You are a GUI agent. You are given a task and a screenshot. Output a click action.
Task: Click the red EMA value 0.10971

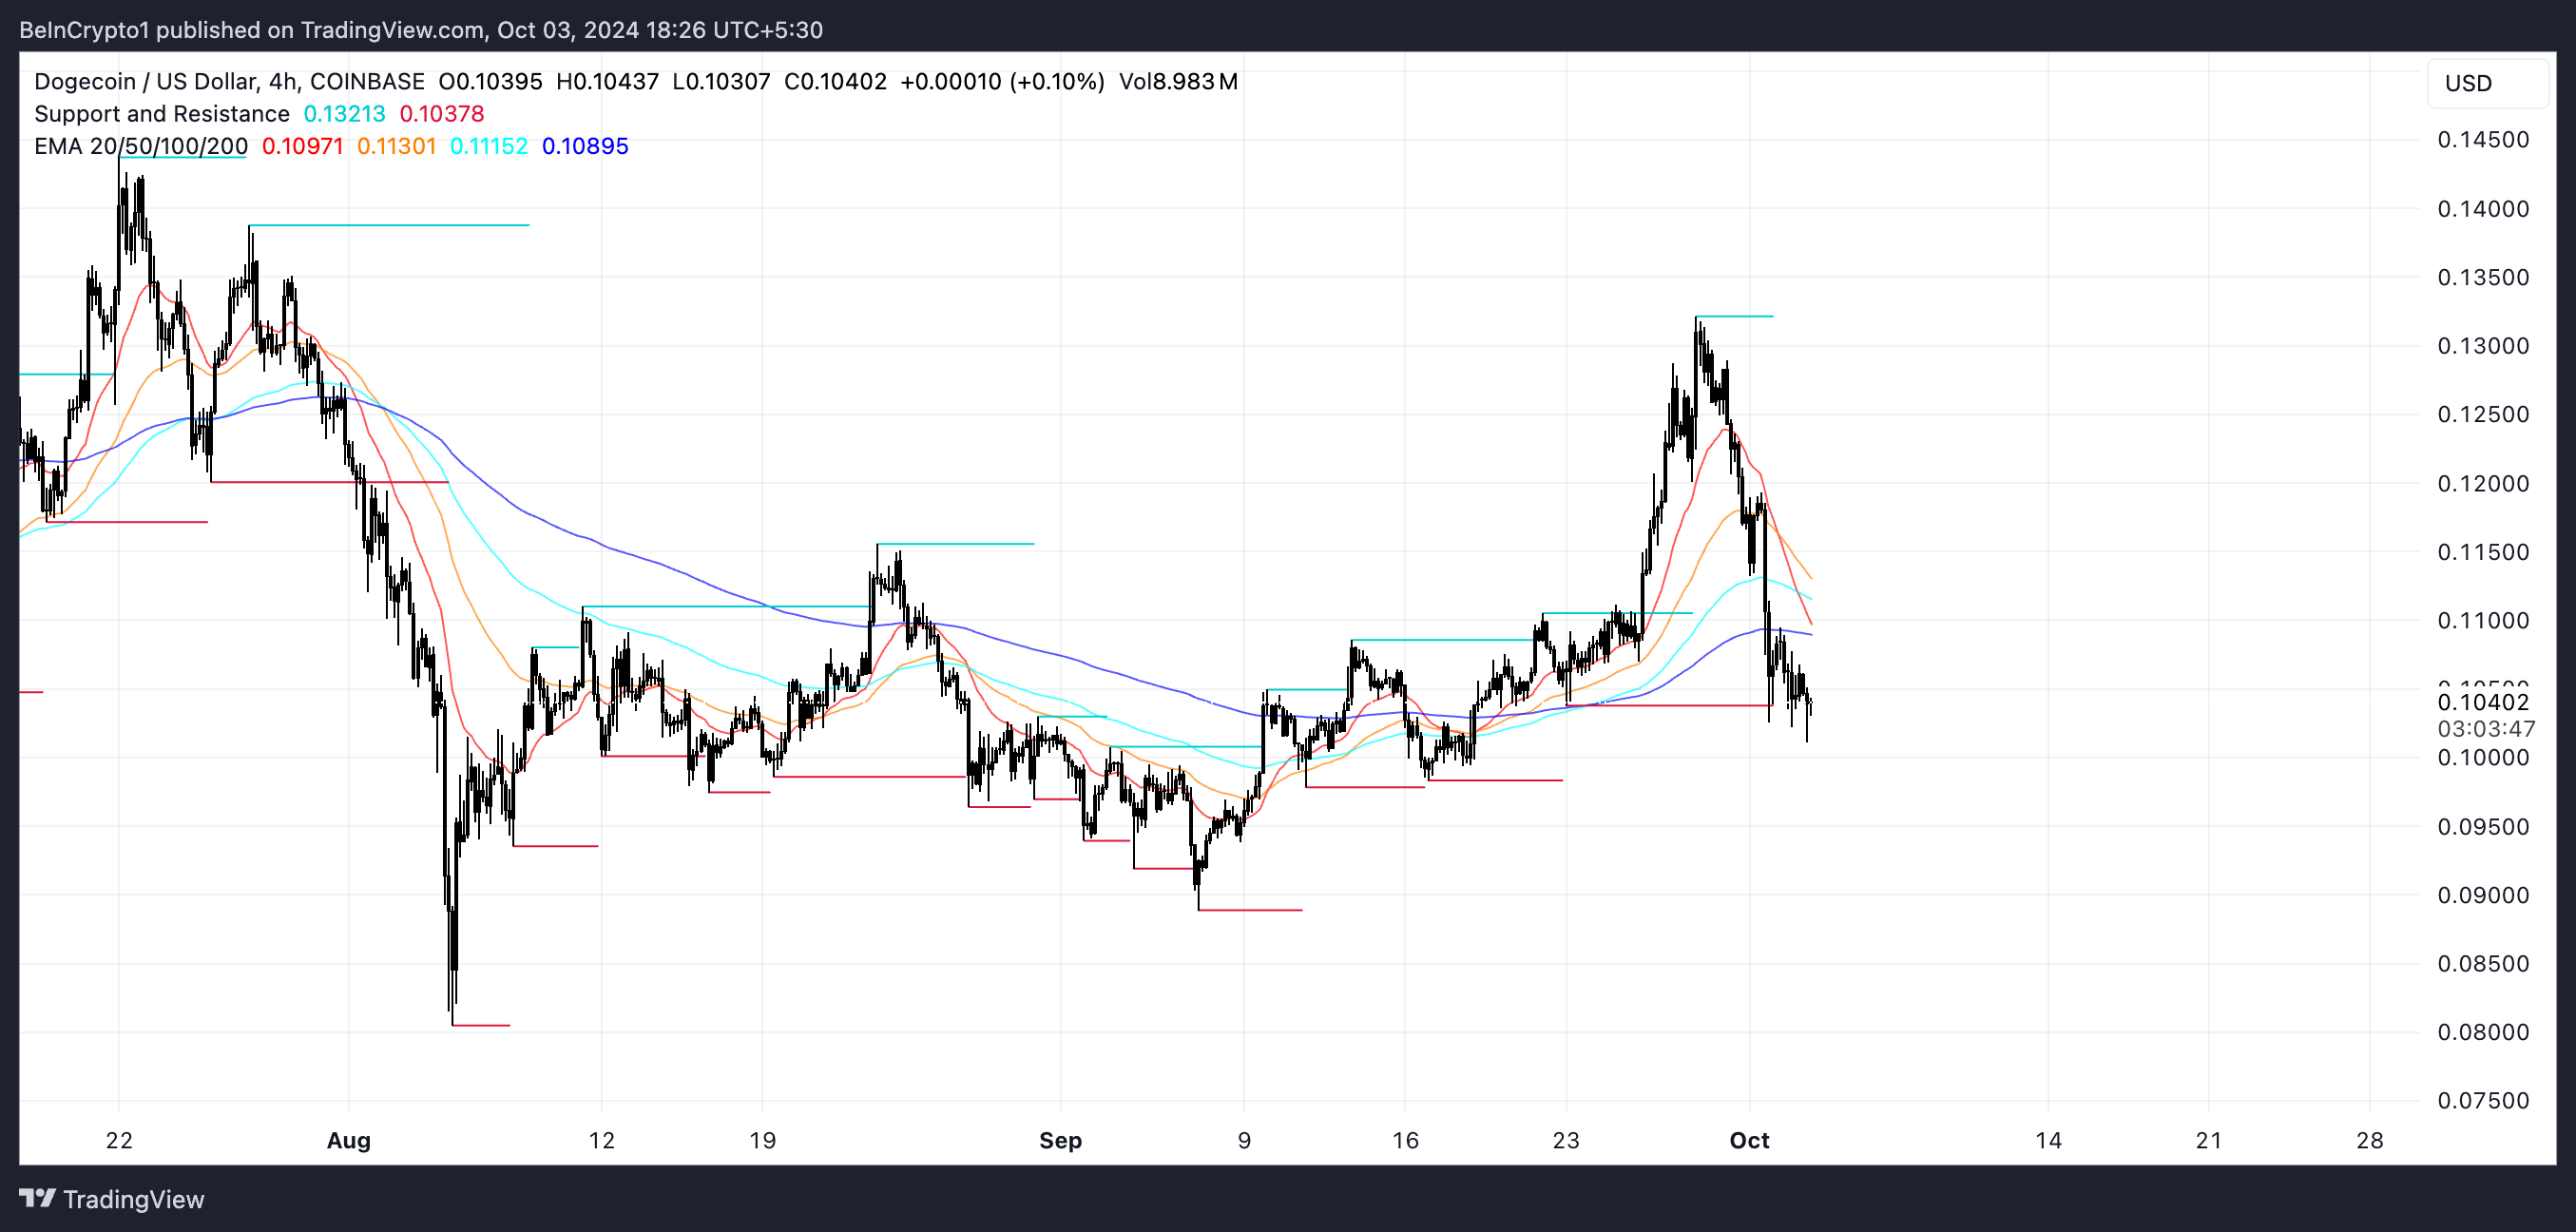pyautogui.click(x=302, y=146)
